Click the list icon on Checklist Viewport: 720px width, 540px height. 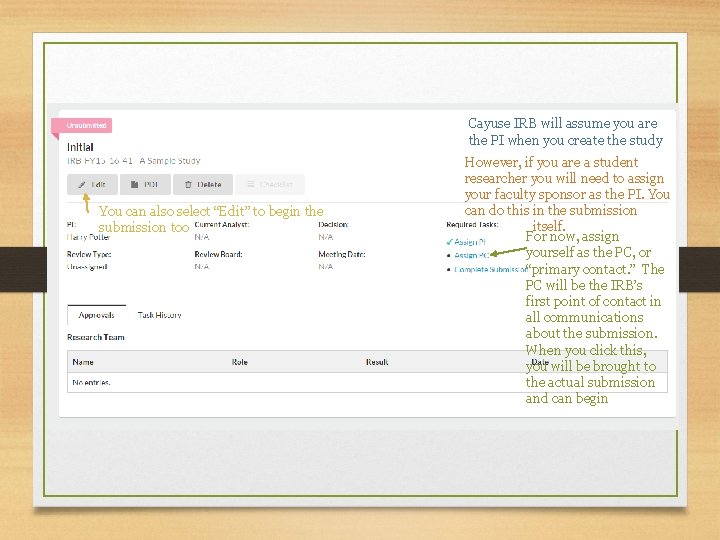(251, 184)
